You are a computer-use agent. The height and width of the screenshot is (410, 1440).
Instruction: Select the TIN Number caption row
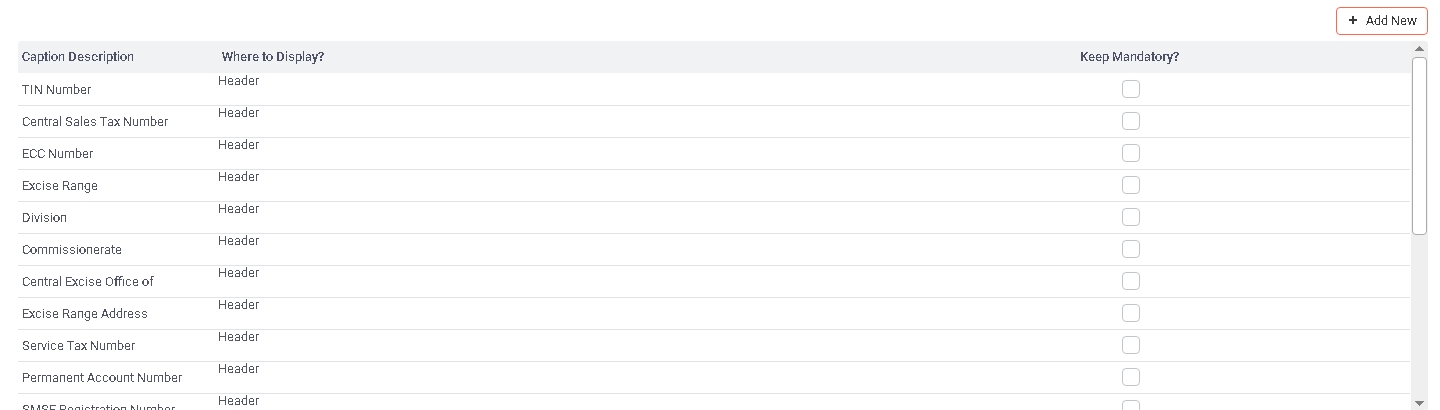(x=57, y=90)
